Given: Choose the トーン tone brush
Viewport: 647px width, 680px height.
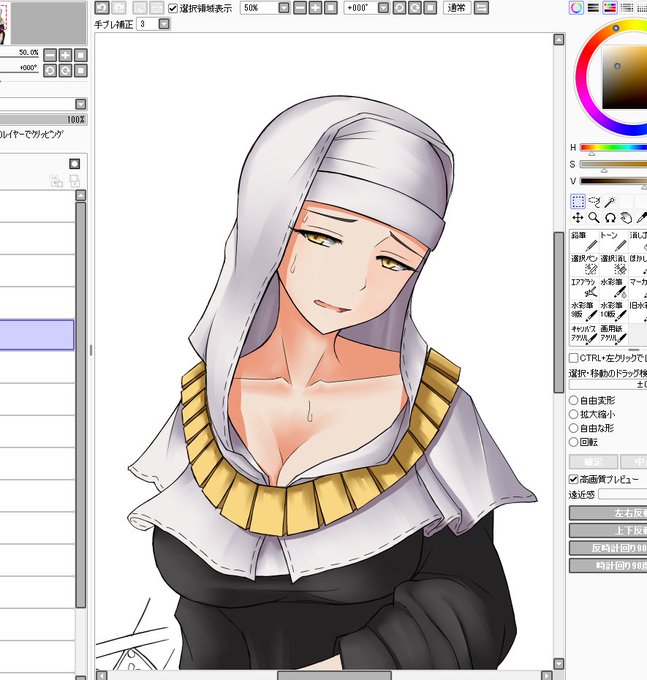Looking at the screenshot, I should [614, 241].
